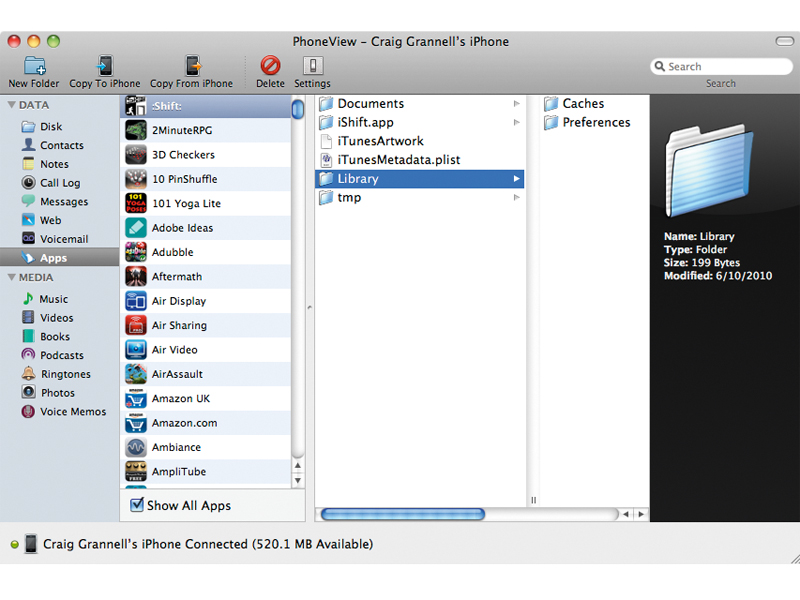
Task: Click in the Search field
Action: tap(721, 66)
